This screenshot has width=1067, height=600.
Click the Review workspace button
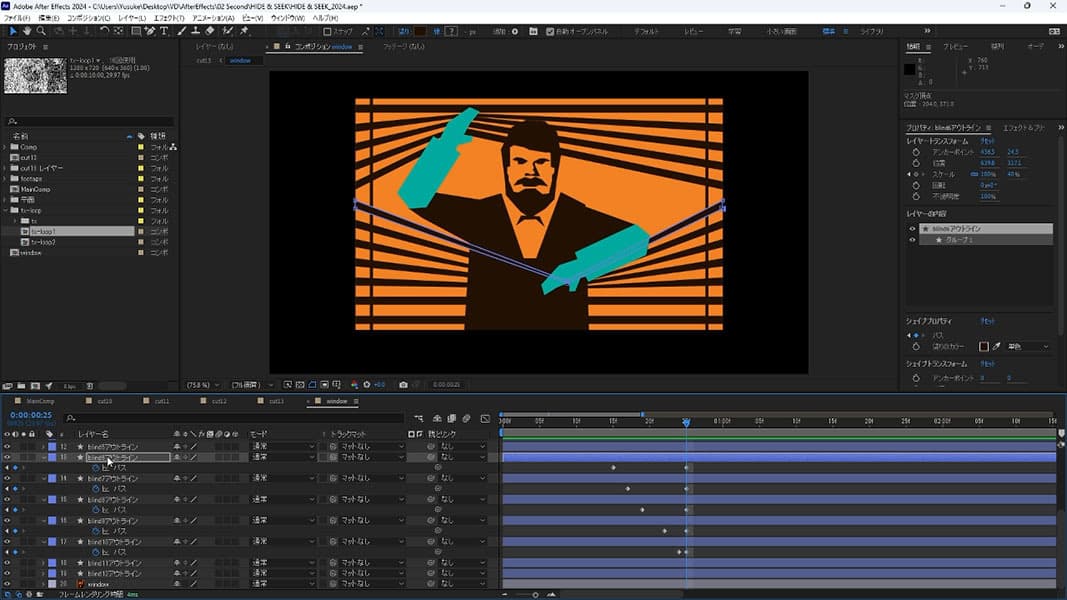[693, 31]
